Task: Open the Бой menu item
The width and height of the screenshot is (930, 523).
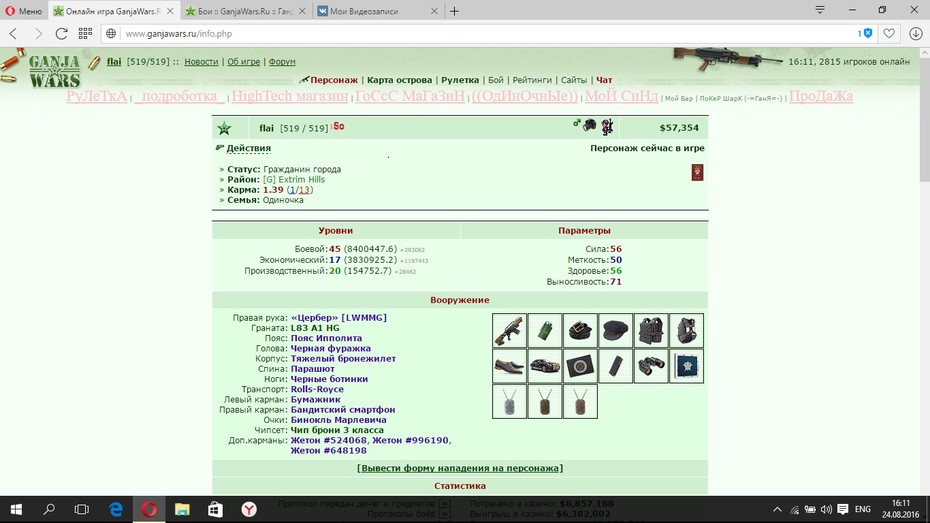Action: tap(496, 80)
